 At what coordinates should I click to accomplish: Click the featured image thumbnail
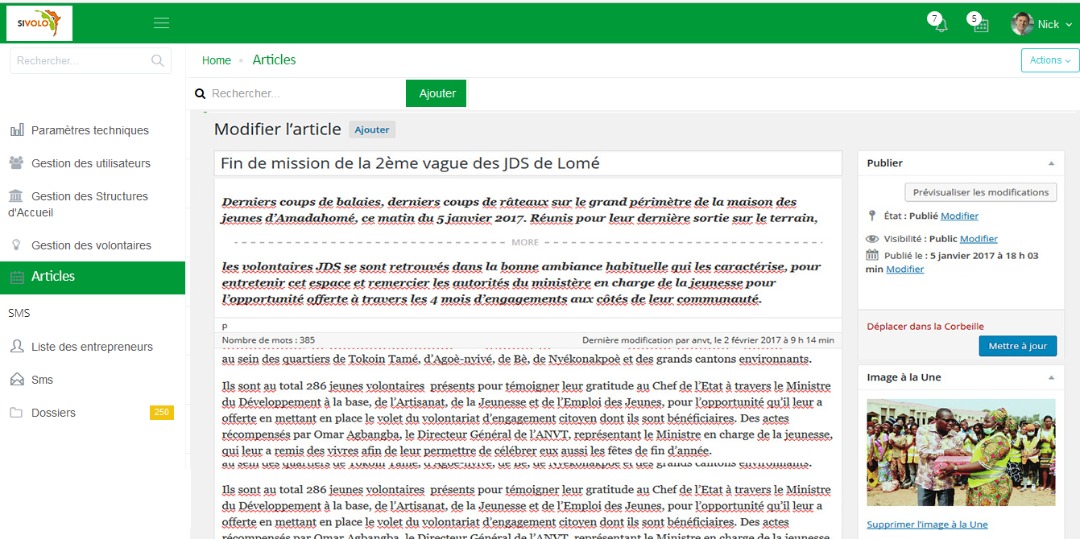[961, 453]
